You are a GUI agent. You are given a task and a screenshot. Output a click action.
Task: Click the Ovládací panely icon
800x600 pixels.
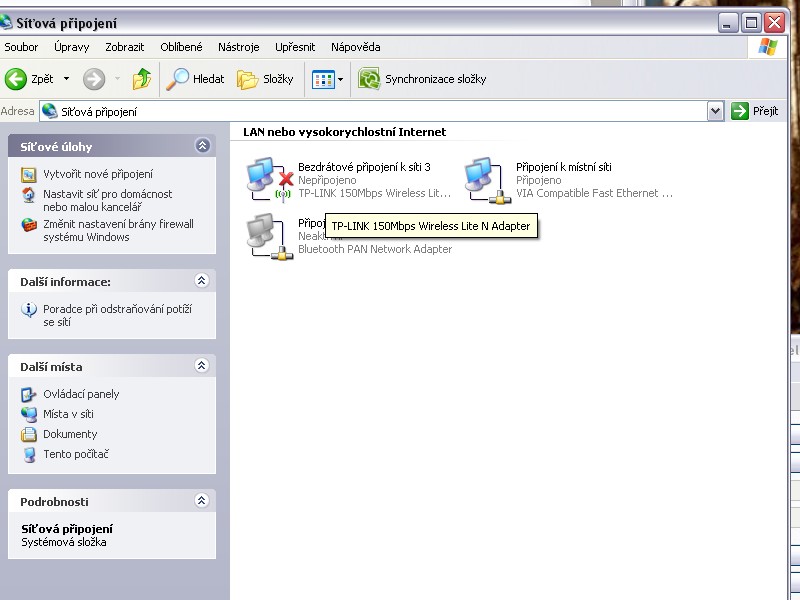(29, 394)
